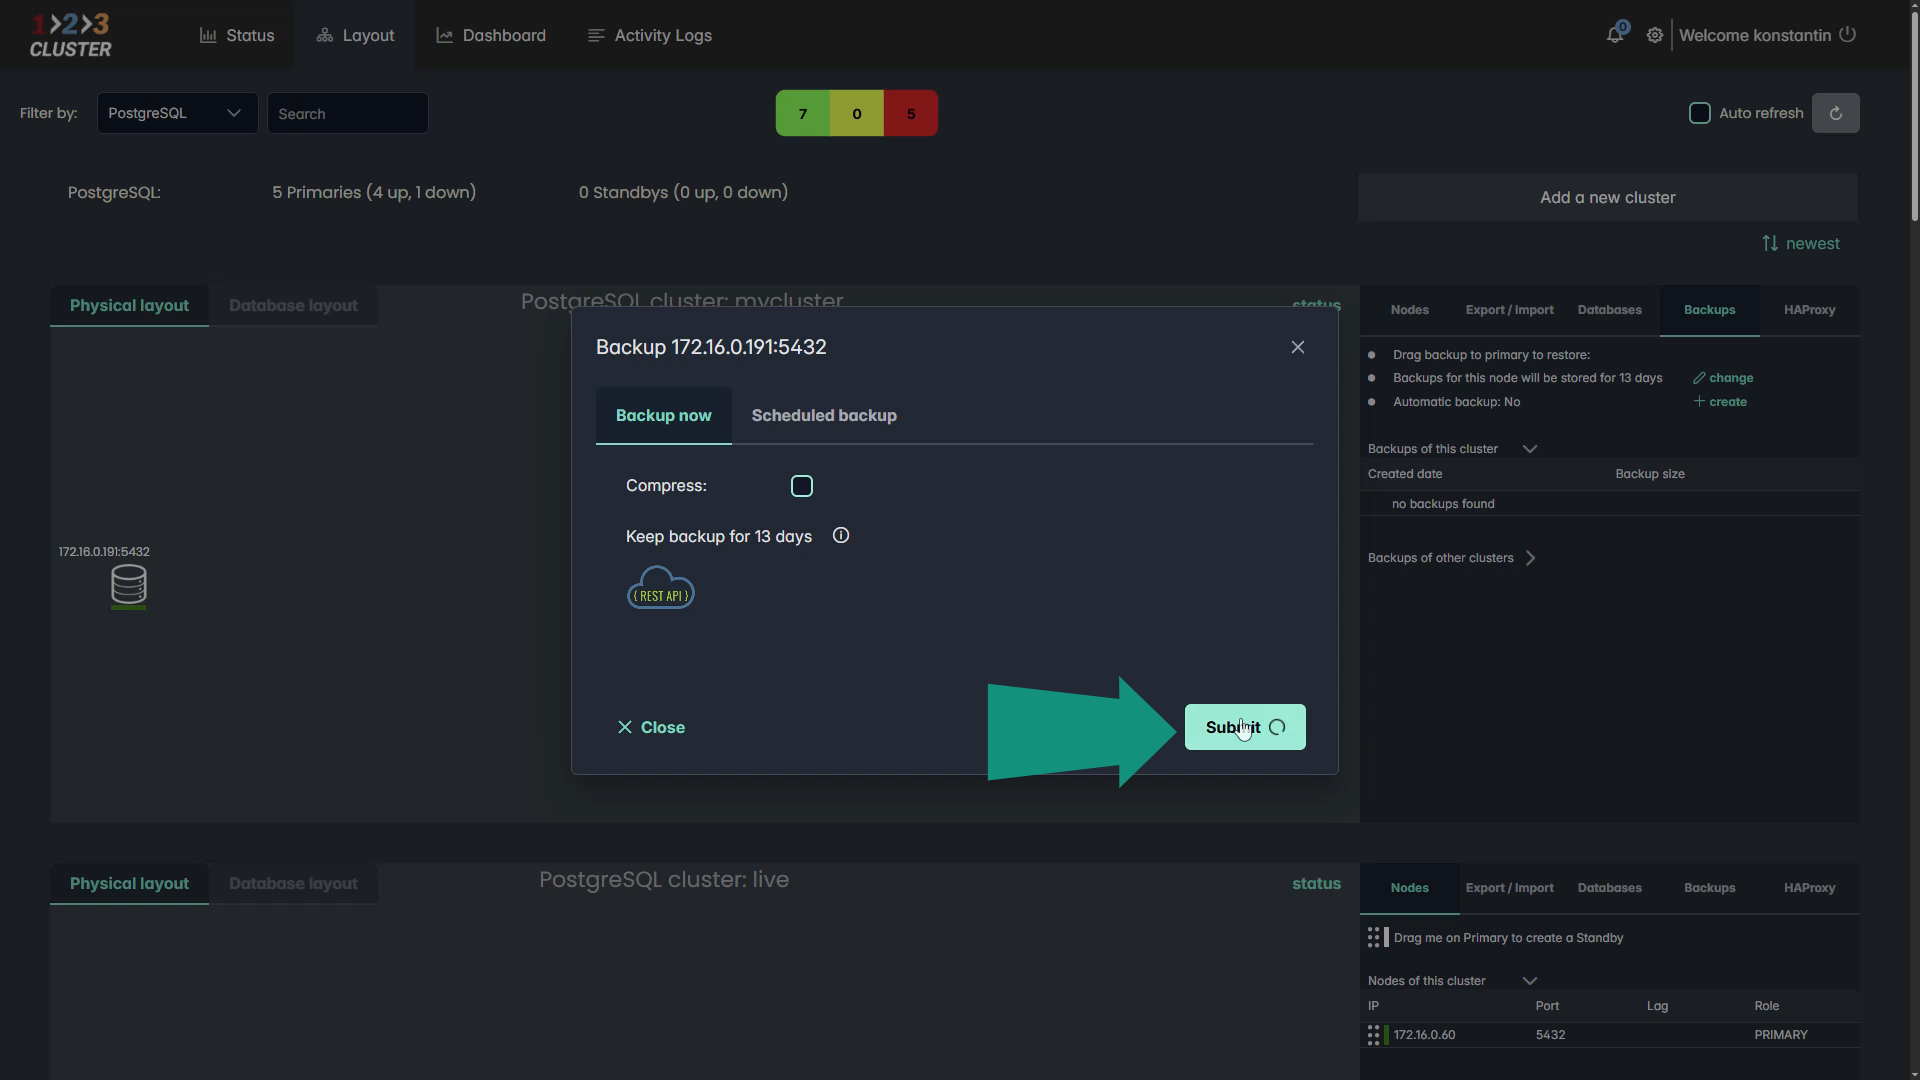Open the PostgreSQL filter dropdown

(177, 113)
